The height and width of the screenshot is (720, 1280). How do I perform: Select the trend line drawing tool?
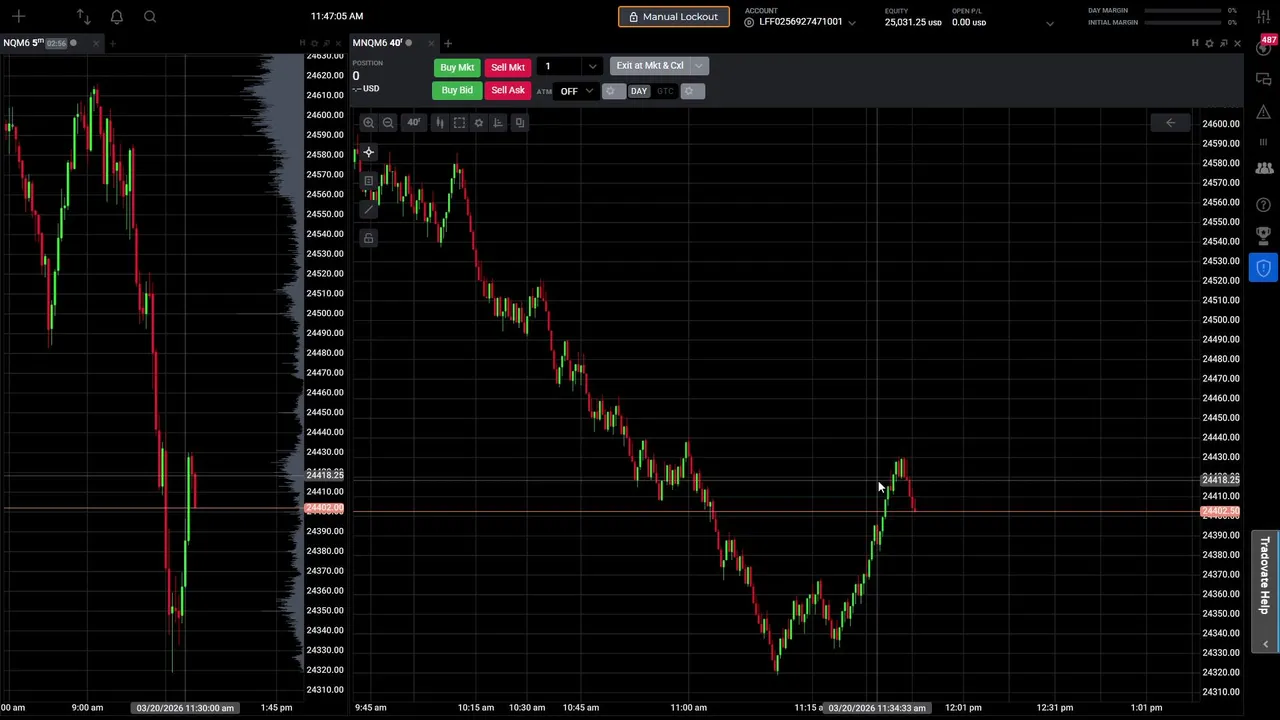[368, 209]
